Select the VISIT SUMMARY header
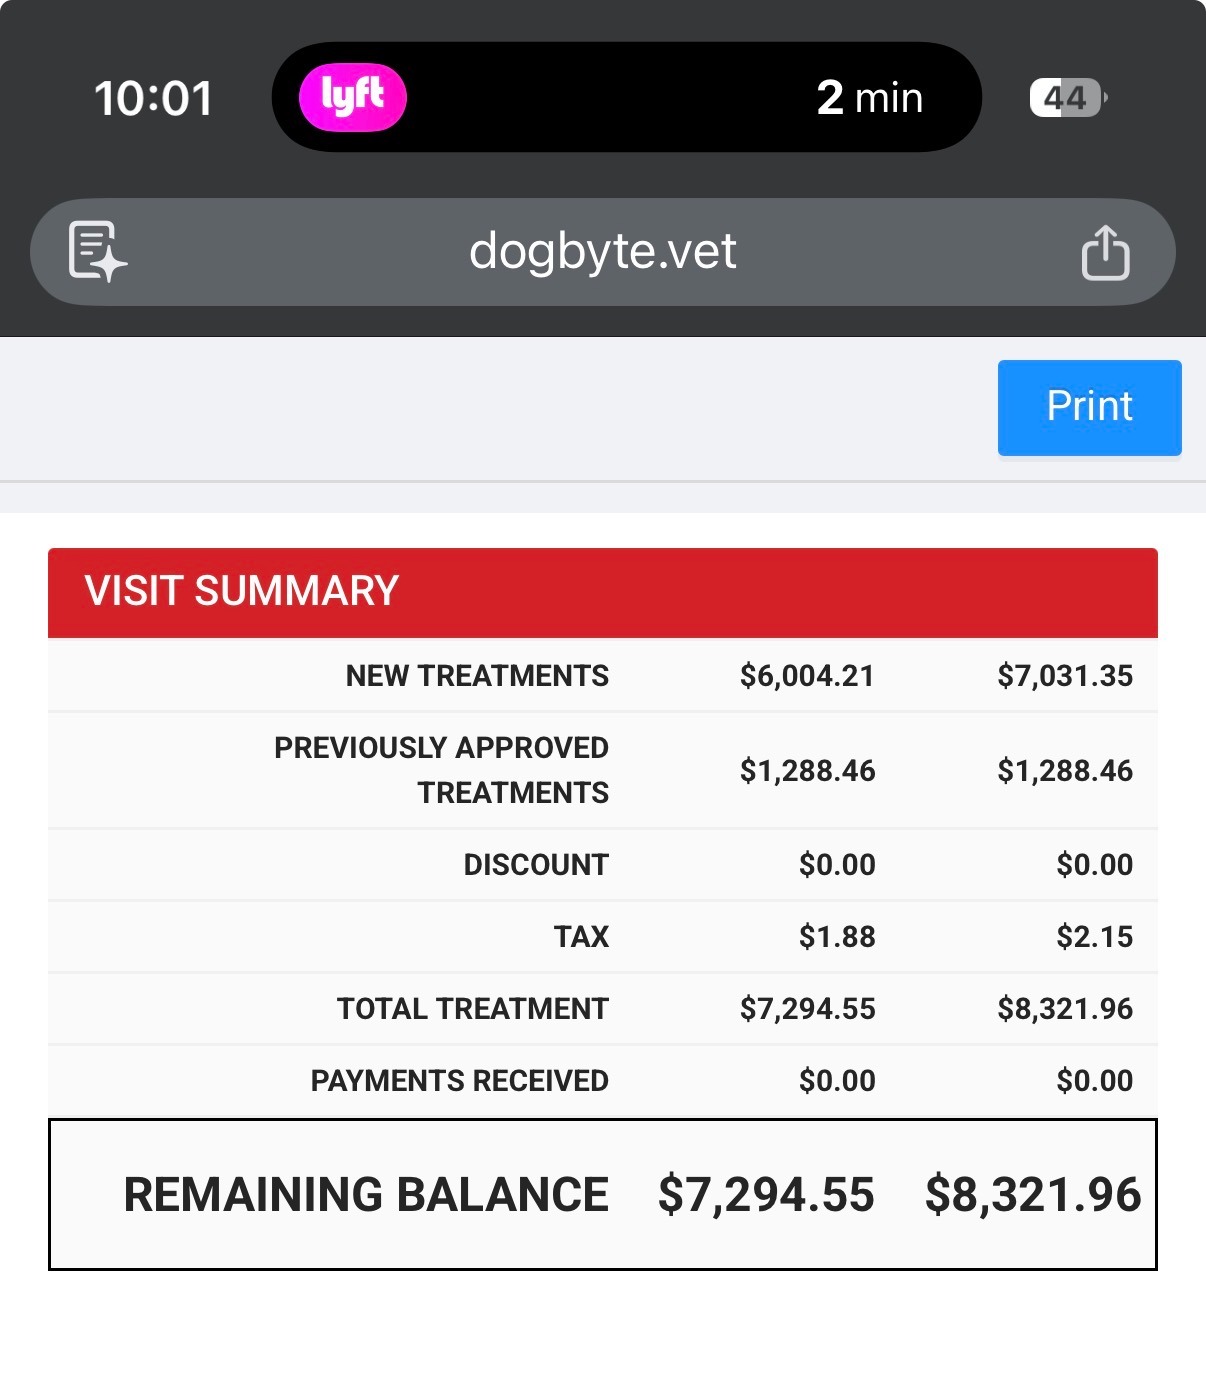The height and width of the screenshot is (1378, 1206). [242, 591]
